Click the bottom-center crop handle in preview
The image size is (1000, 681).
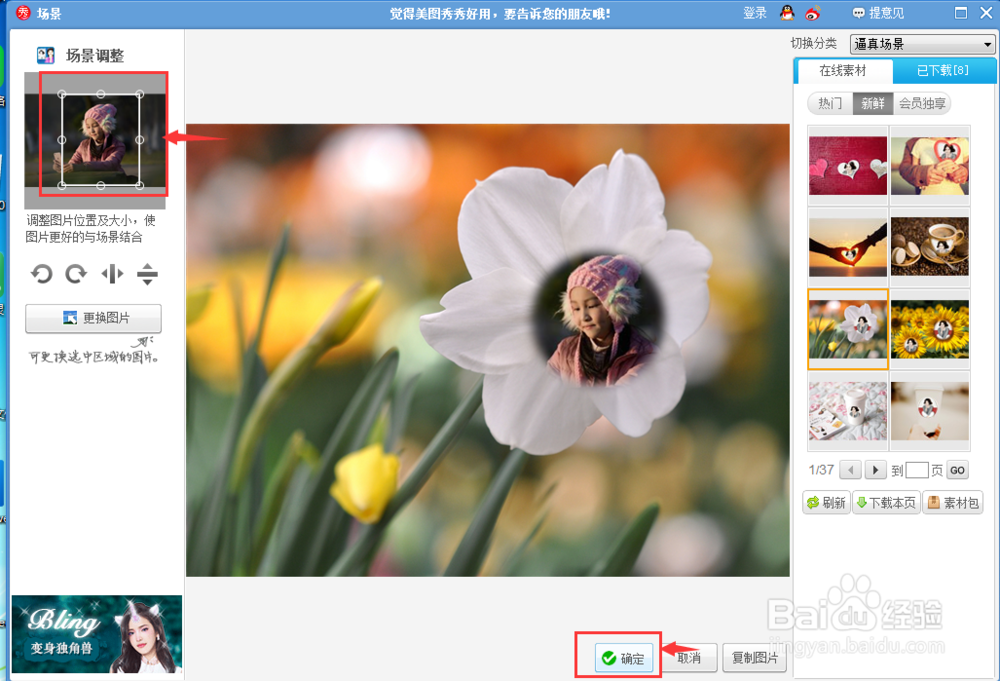pos(101,186)
